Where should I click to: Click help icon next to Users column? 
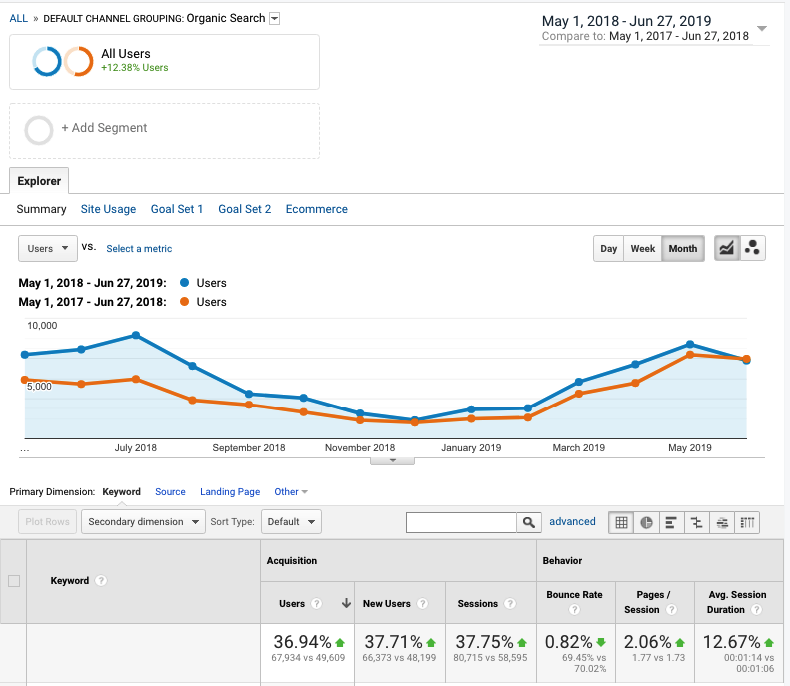click(316, 603)
